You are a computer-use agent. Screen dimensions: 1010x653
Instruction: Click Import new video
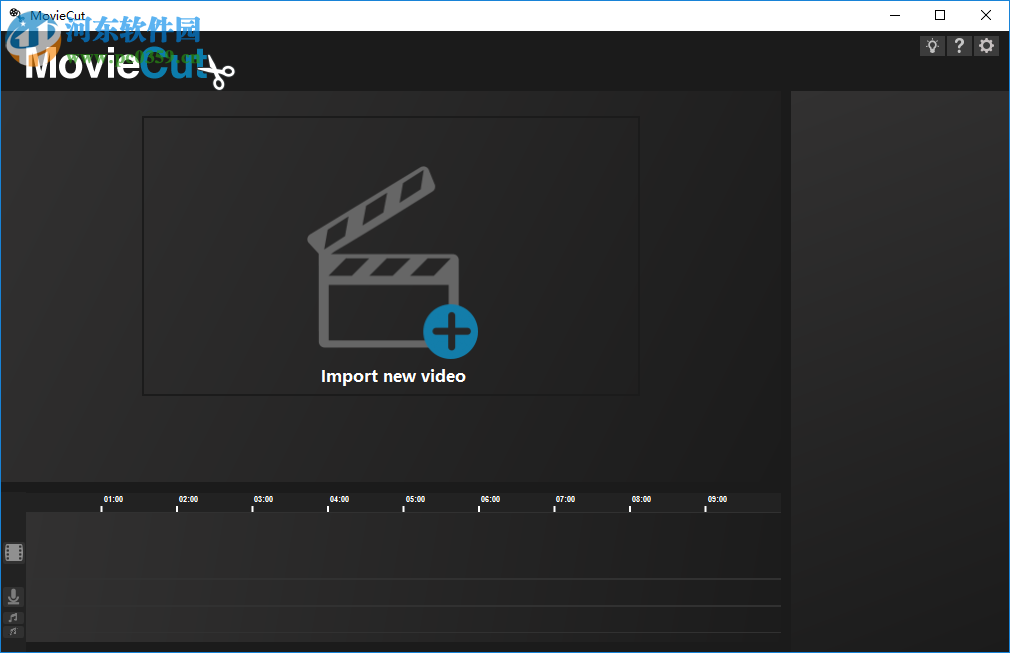[x=391, y=376]
